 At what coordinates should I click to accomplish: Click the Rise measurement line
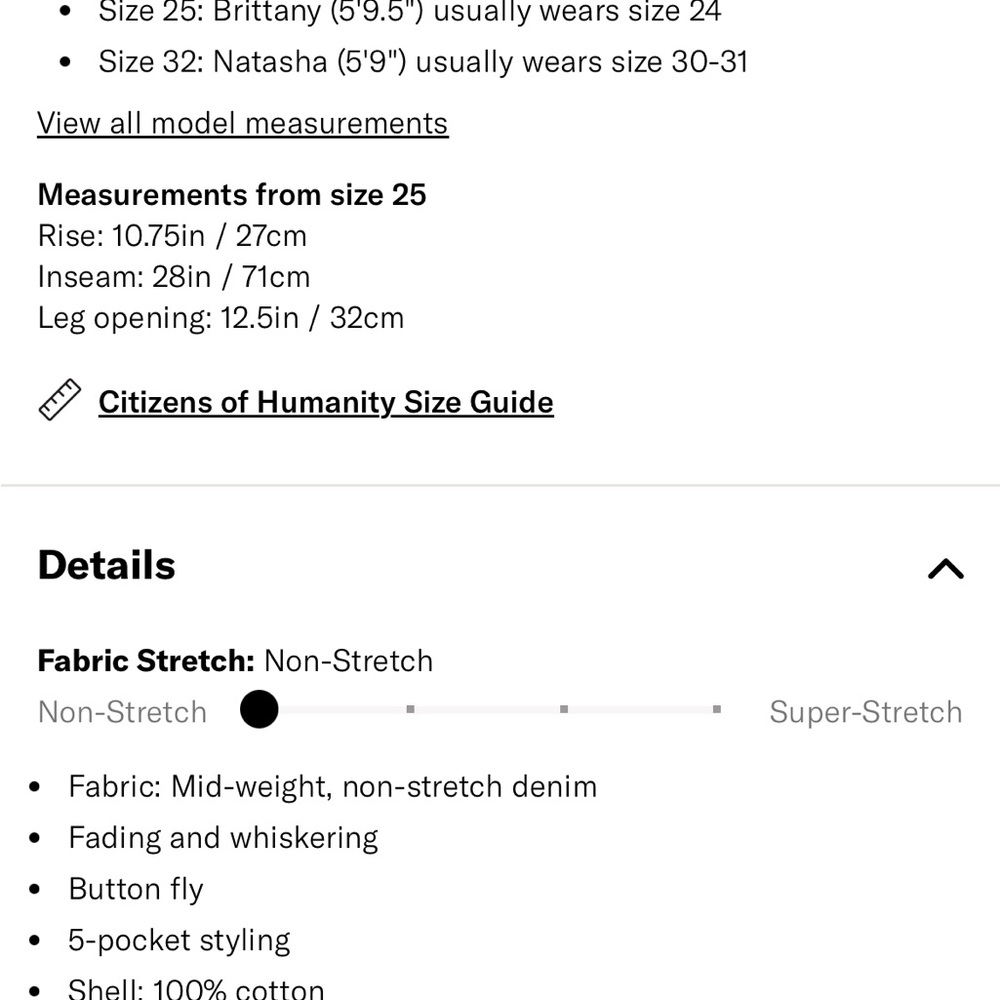(172, 236)
